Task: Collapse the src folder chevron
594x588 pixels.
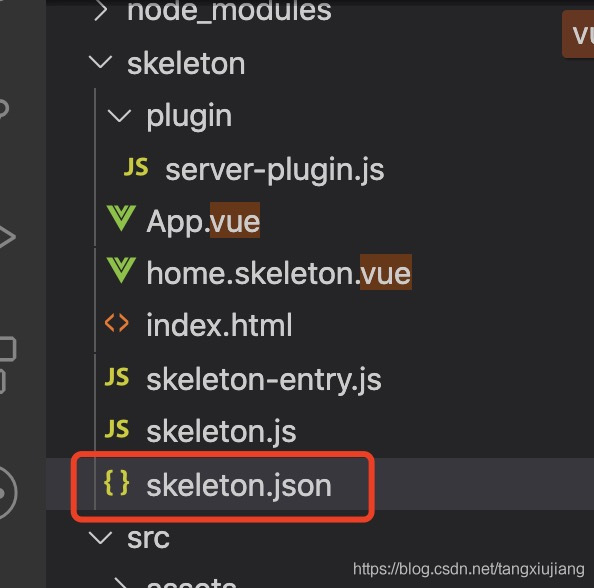Action: pyautogui.click(x=100, y=538)
